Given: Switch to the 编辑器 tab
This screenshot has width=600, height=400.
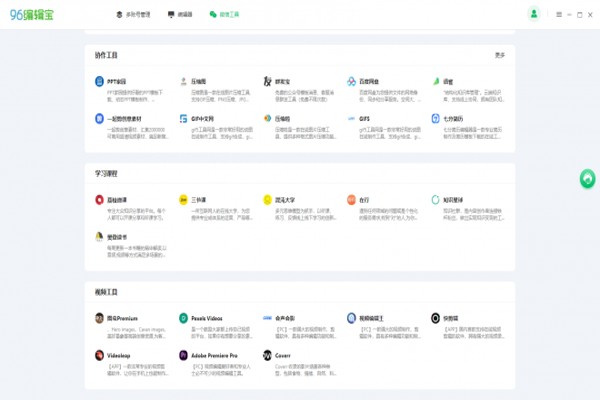Looking at the screenshot, I should [180, 15].
